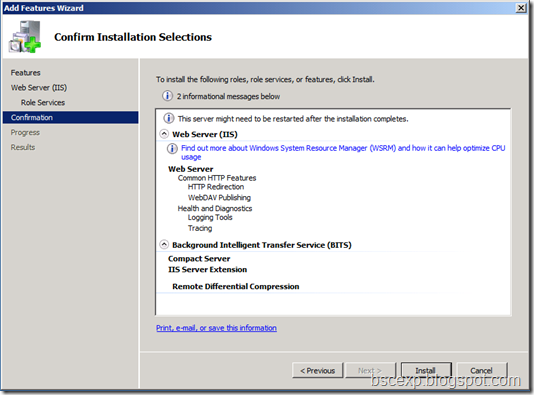Click 'WebDAV Publishing' entry
Viewport: 534px width, 395px height.
pyautogui.click(x=219, y=198)
